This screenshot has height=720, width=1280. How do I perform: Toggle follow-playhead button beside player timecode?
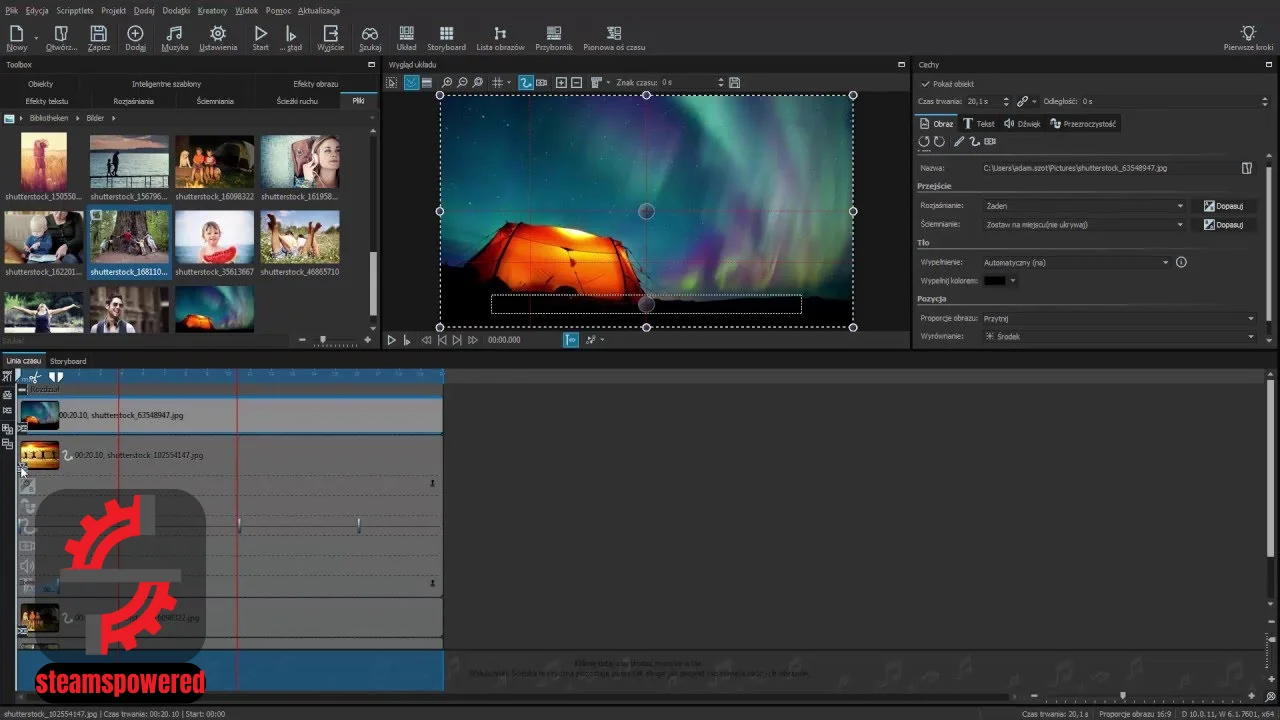pyautogui.click(x=571, y=340)
